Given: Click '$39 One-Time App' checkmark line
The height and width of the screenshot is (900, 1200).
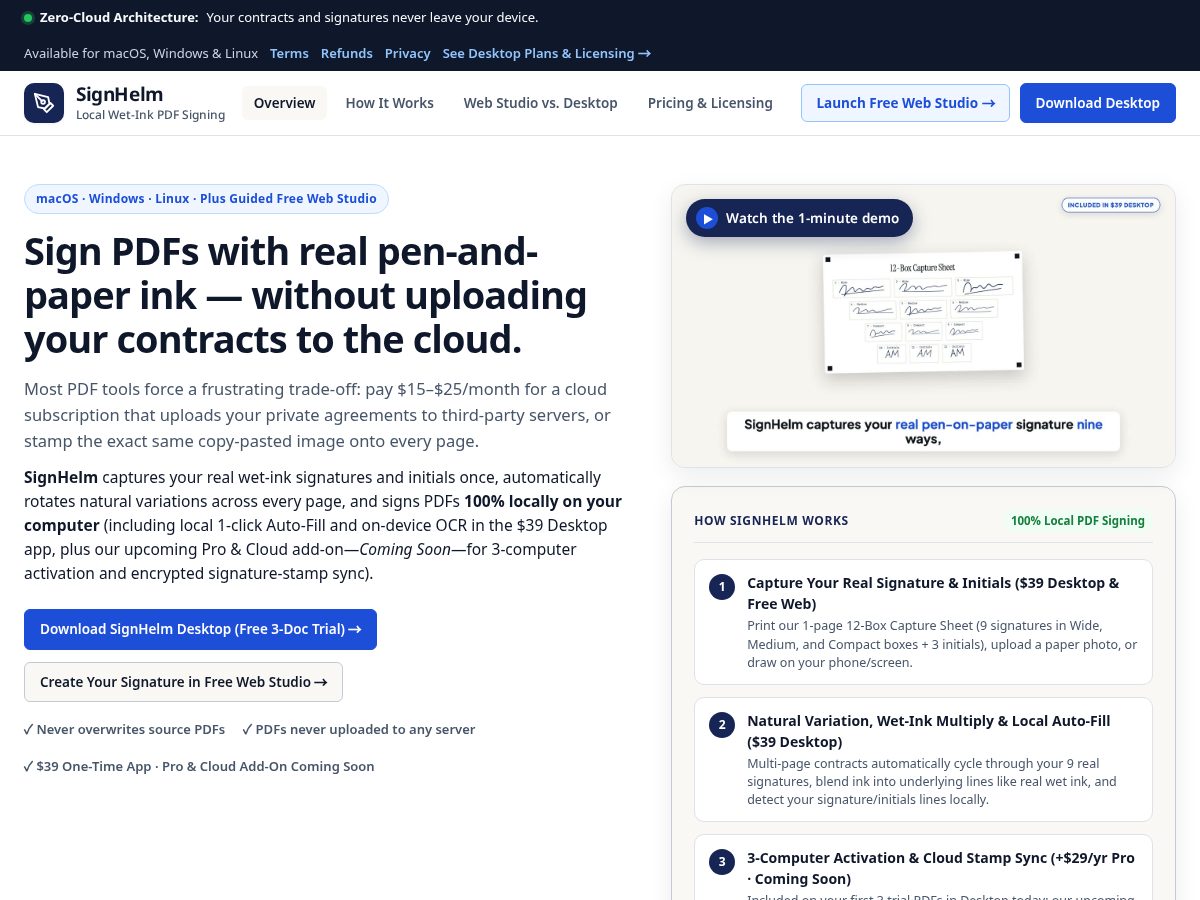Looking at the screenshot, I should tap(199, 767).
